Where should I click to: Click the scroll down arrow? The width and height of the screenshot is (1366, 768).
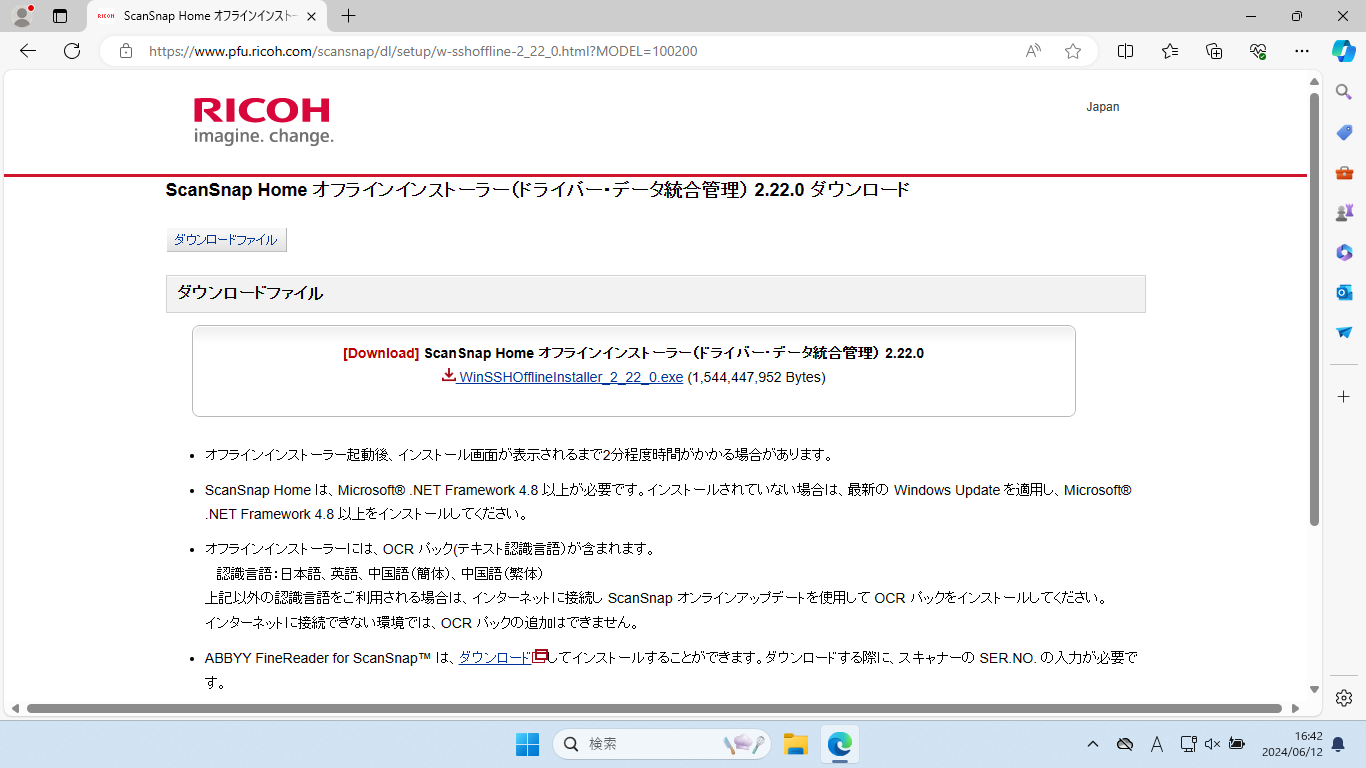(1314, 690)
